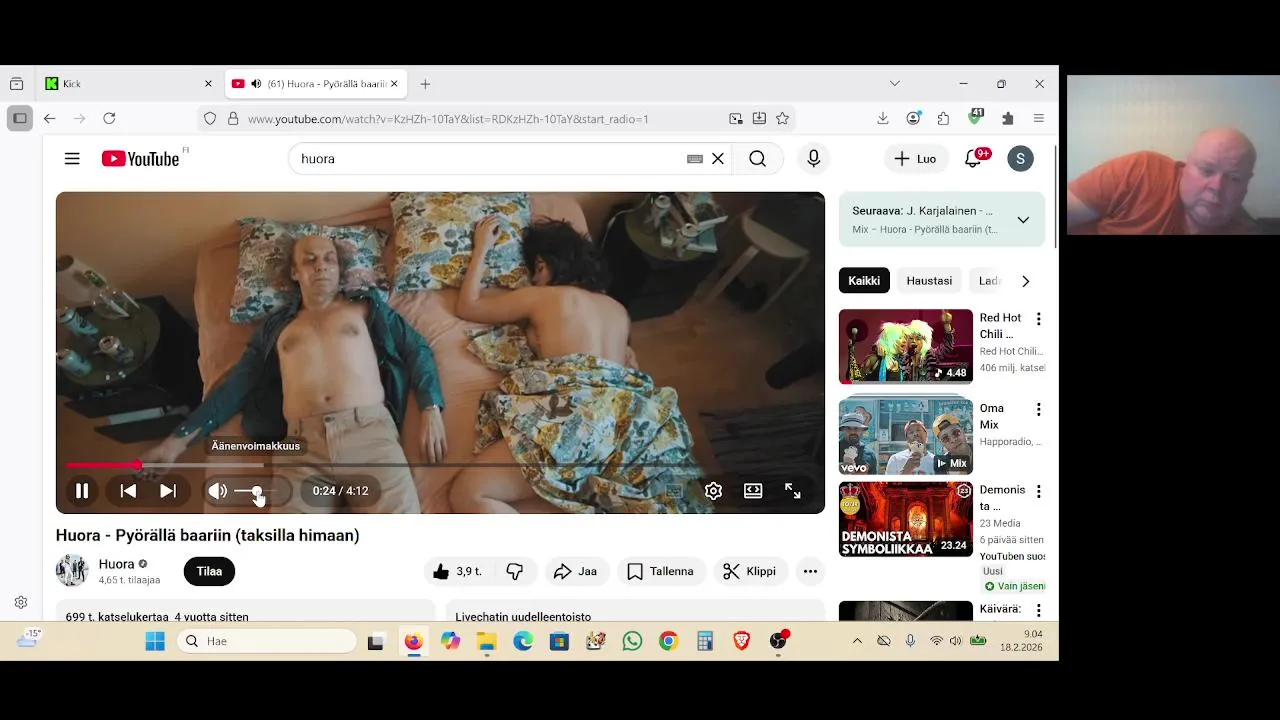Open the Oma Mix thumbnail
The image size is (1280, 720).
pyautogui.click(x=905, y=436)
